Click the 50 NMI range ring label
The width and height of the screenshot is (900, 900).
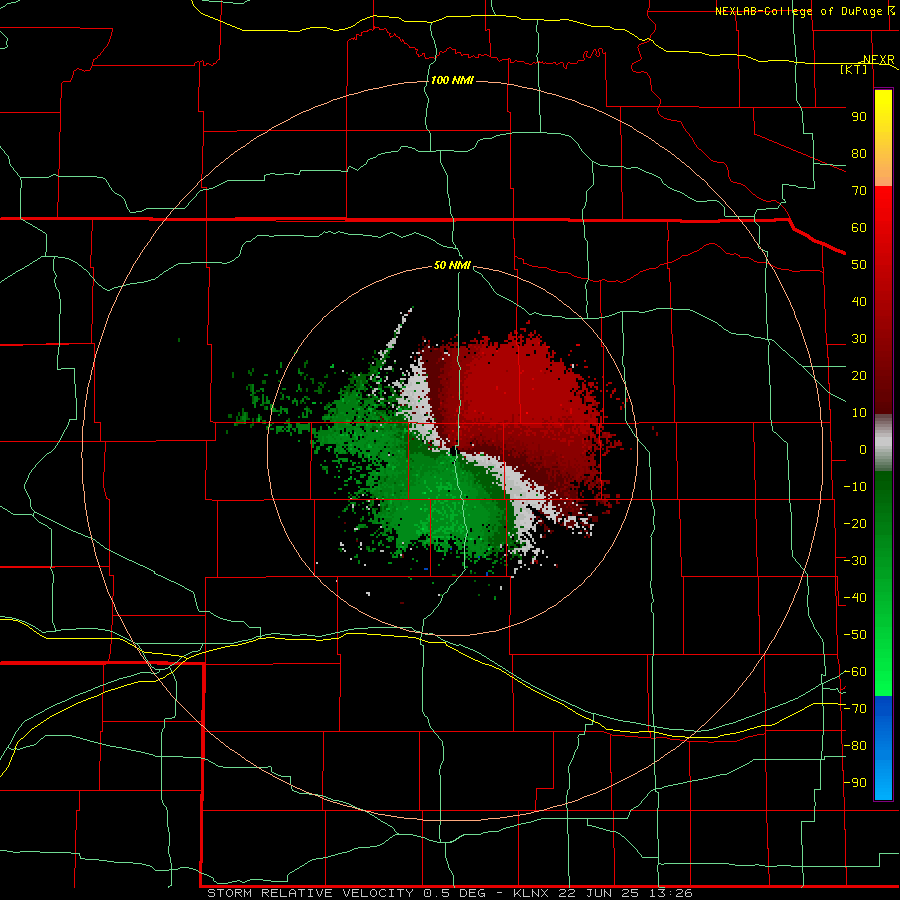point(452,265)
